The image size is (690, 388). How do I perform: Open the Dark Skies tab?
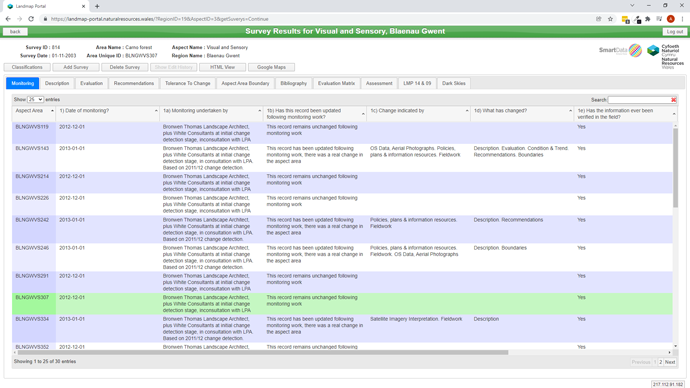[454, 83]
